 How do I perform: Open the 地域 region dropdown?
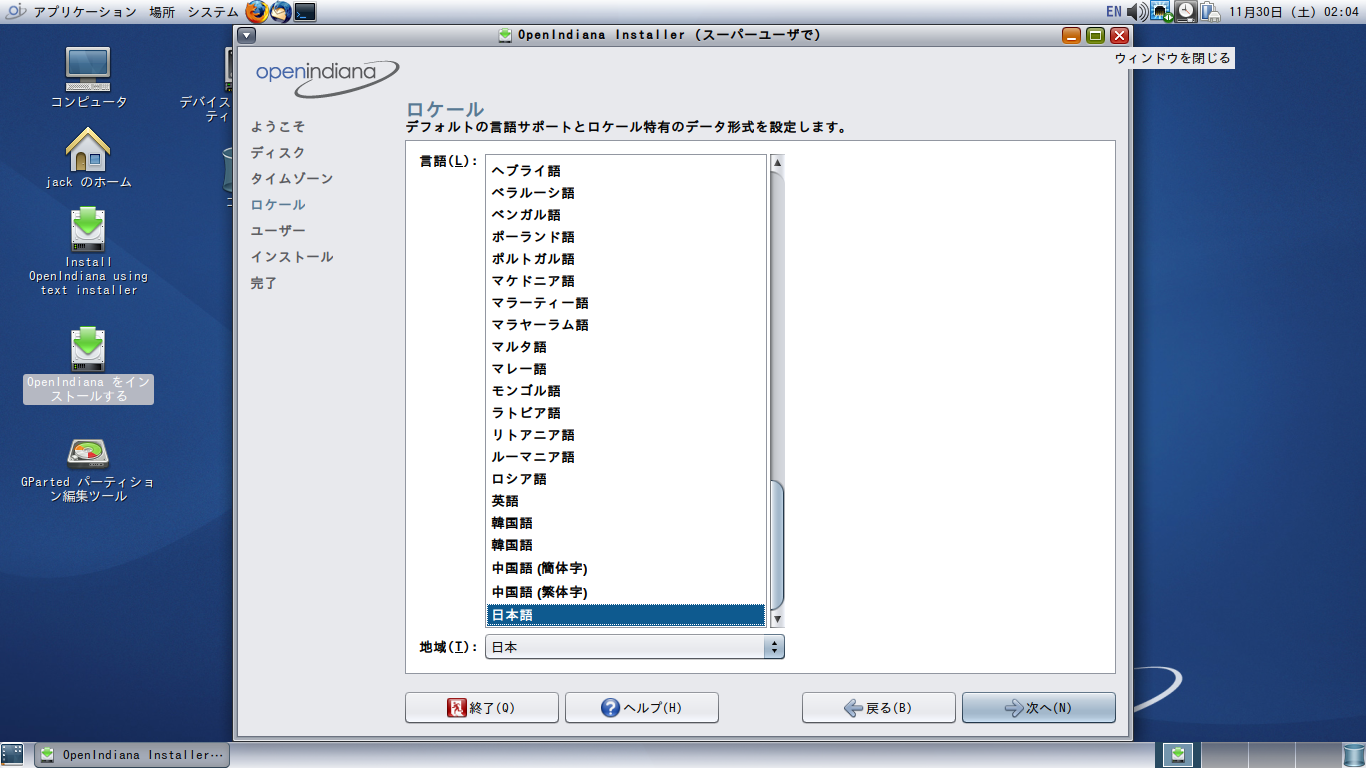pos(635,647)
